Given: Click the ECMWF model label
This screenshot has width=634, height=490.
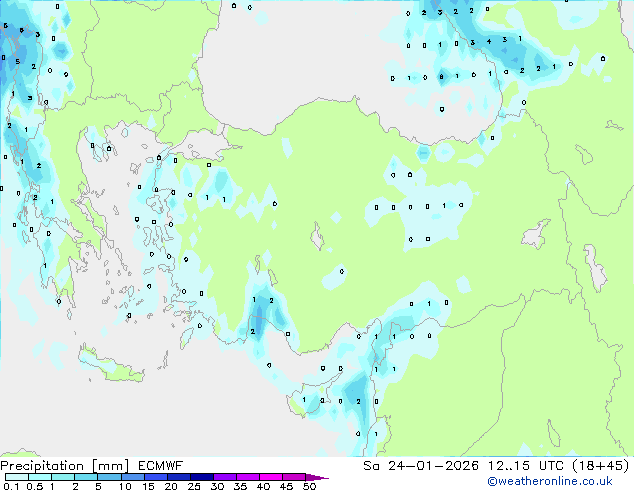Looking at the screenshot, I should (161, 466).
